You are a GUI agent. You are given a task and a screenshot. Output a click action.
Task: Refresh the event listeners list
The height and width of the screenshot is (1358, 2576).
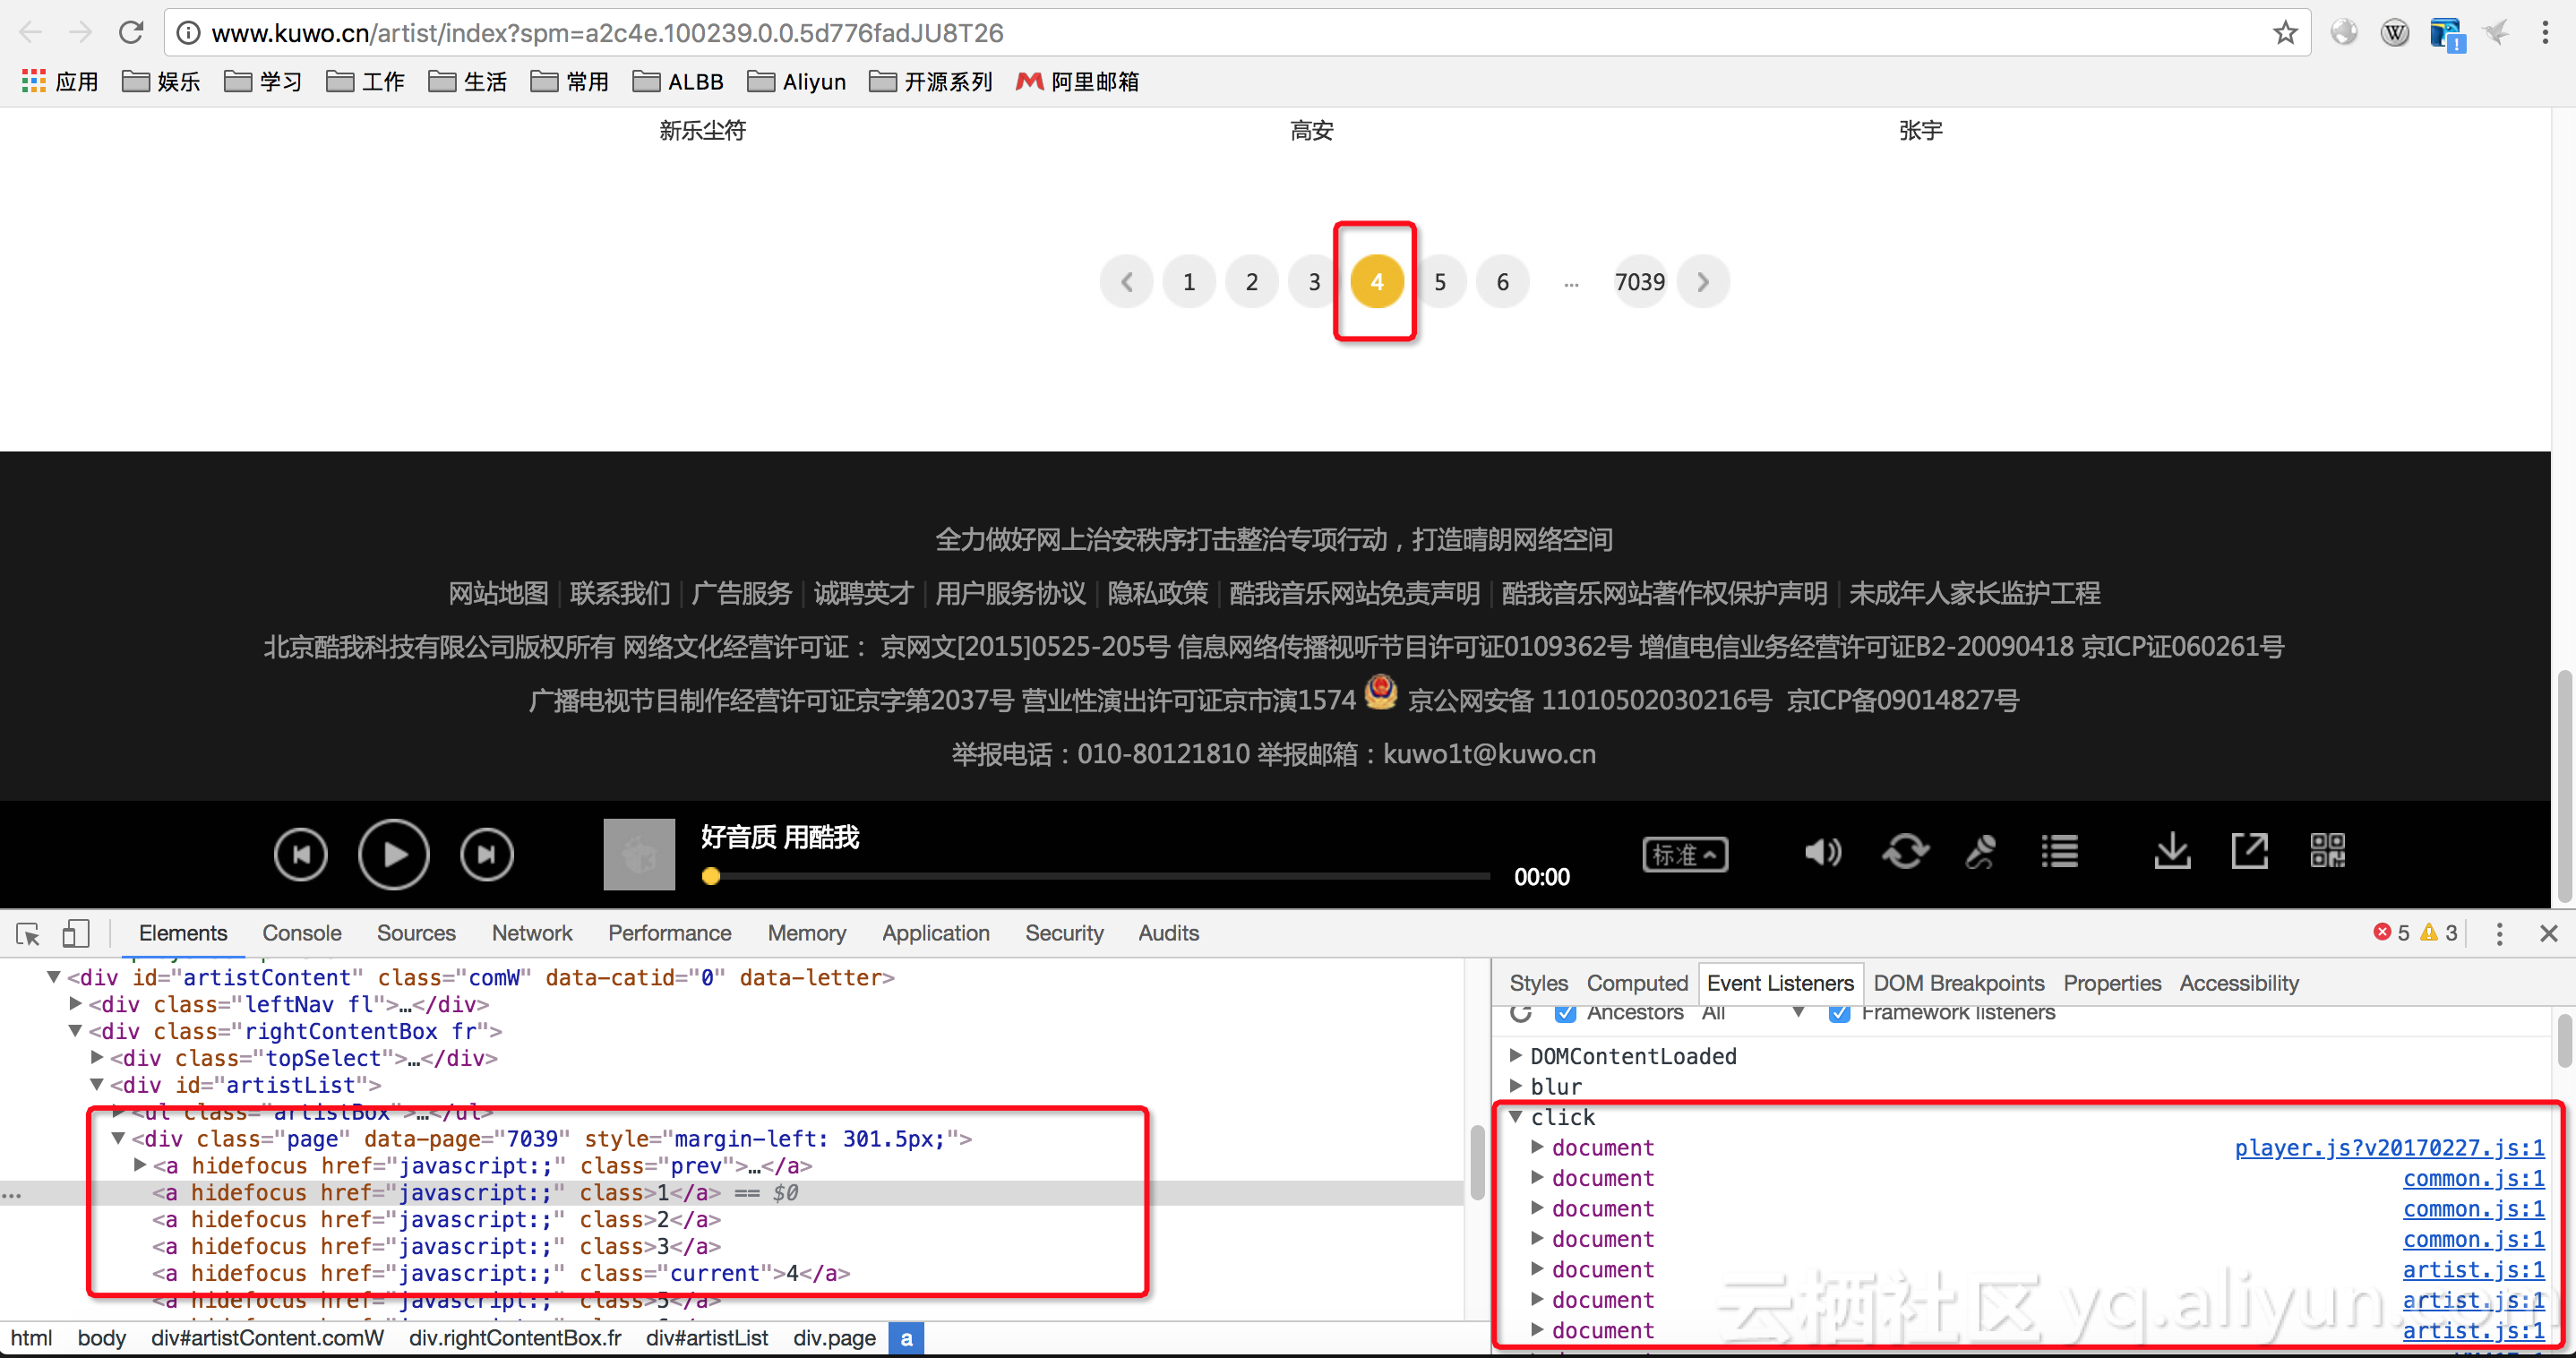point(1521,1012)
